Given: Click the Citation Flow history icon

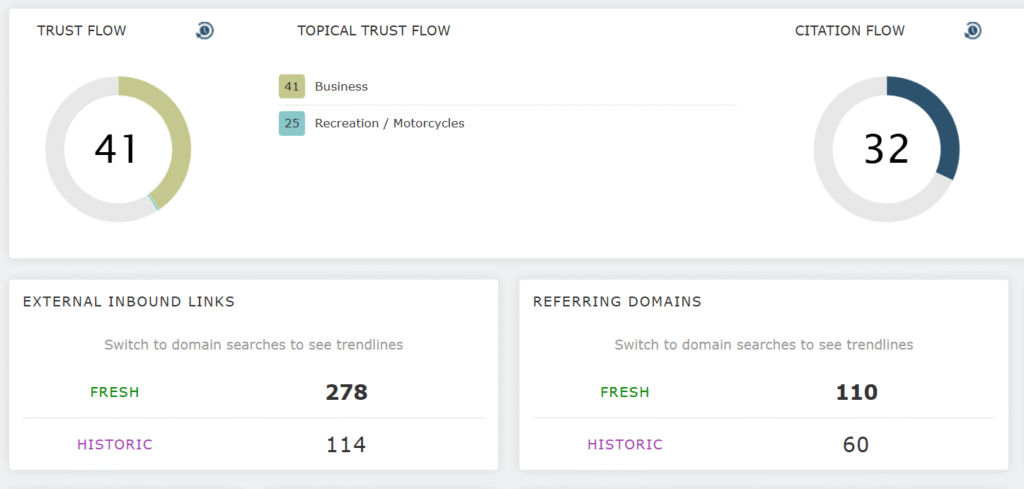Looking at the screenshot, I should [x=972, y=31].
